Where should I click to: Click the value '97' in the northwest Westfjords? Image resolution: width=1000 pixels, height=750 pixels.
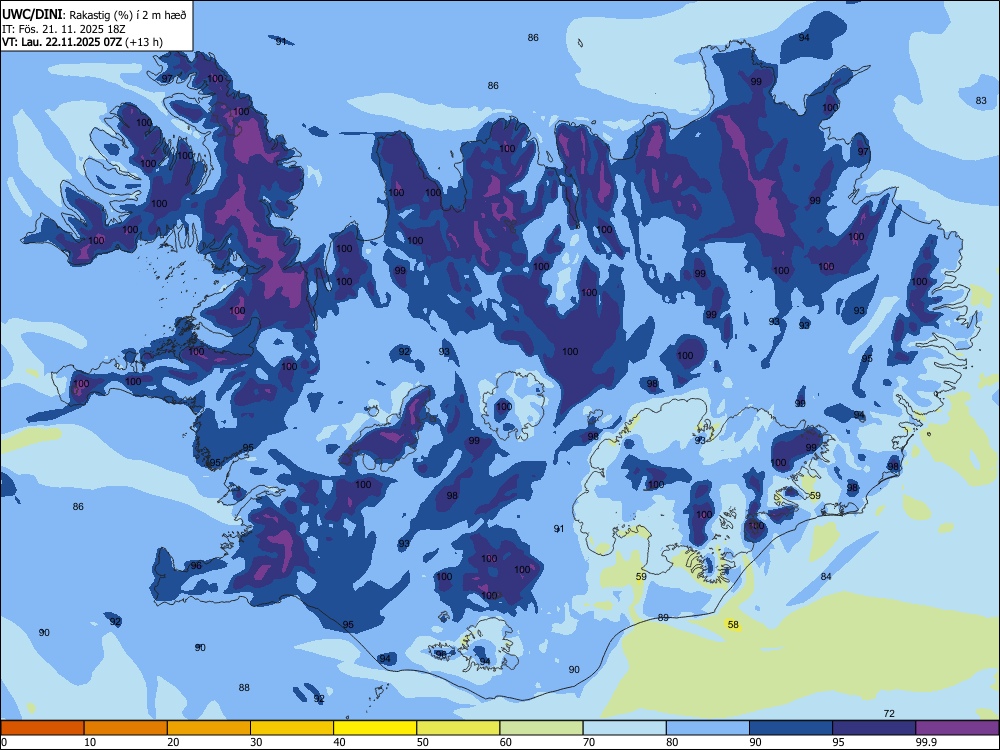pos(167,79)
